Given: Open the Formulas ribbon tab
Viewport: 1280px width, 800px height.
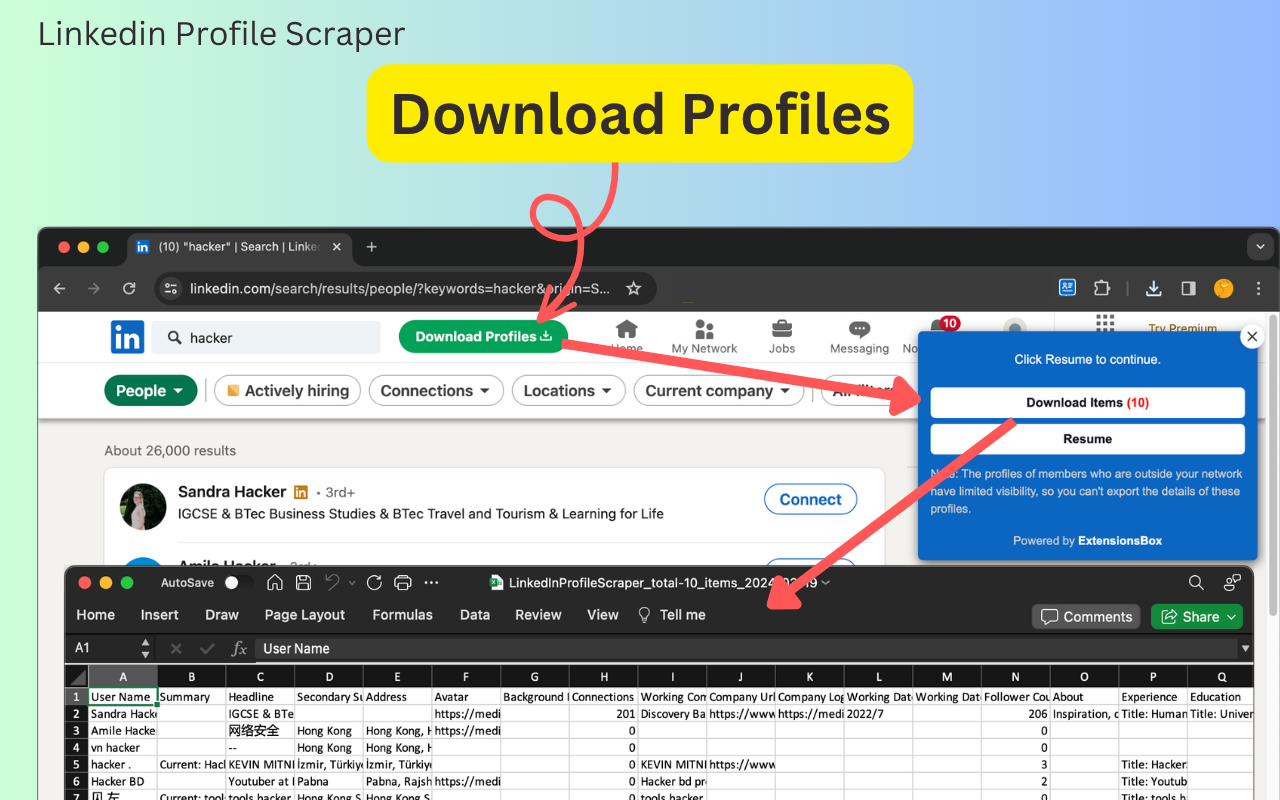Looking at the screenshot, I should tap(402, 615).
